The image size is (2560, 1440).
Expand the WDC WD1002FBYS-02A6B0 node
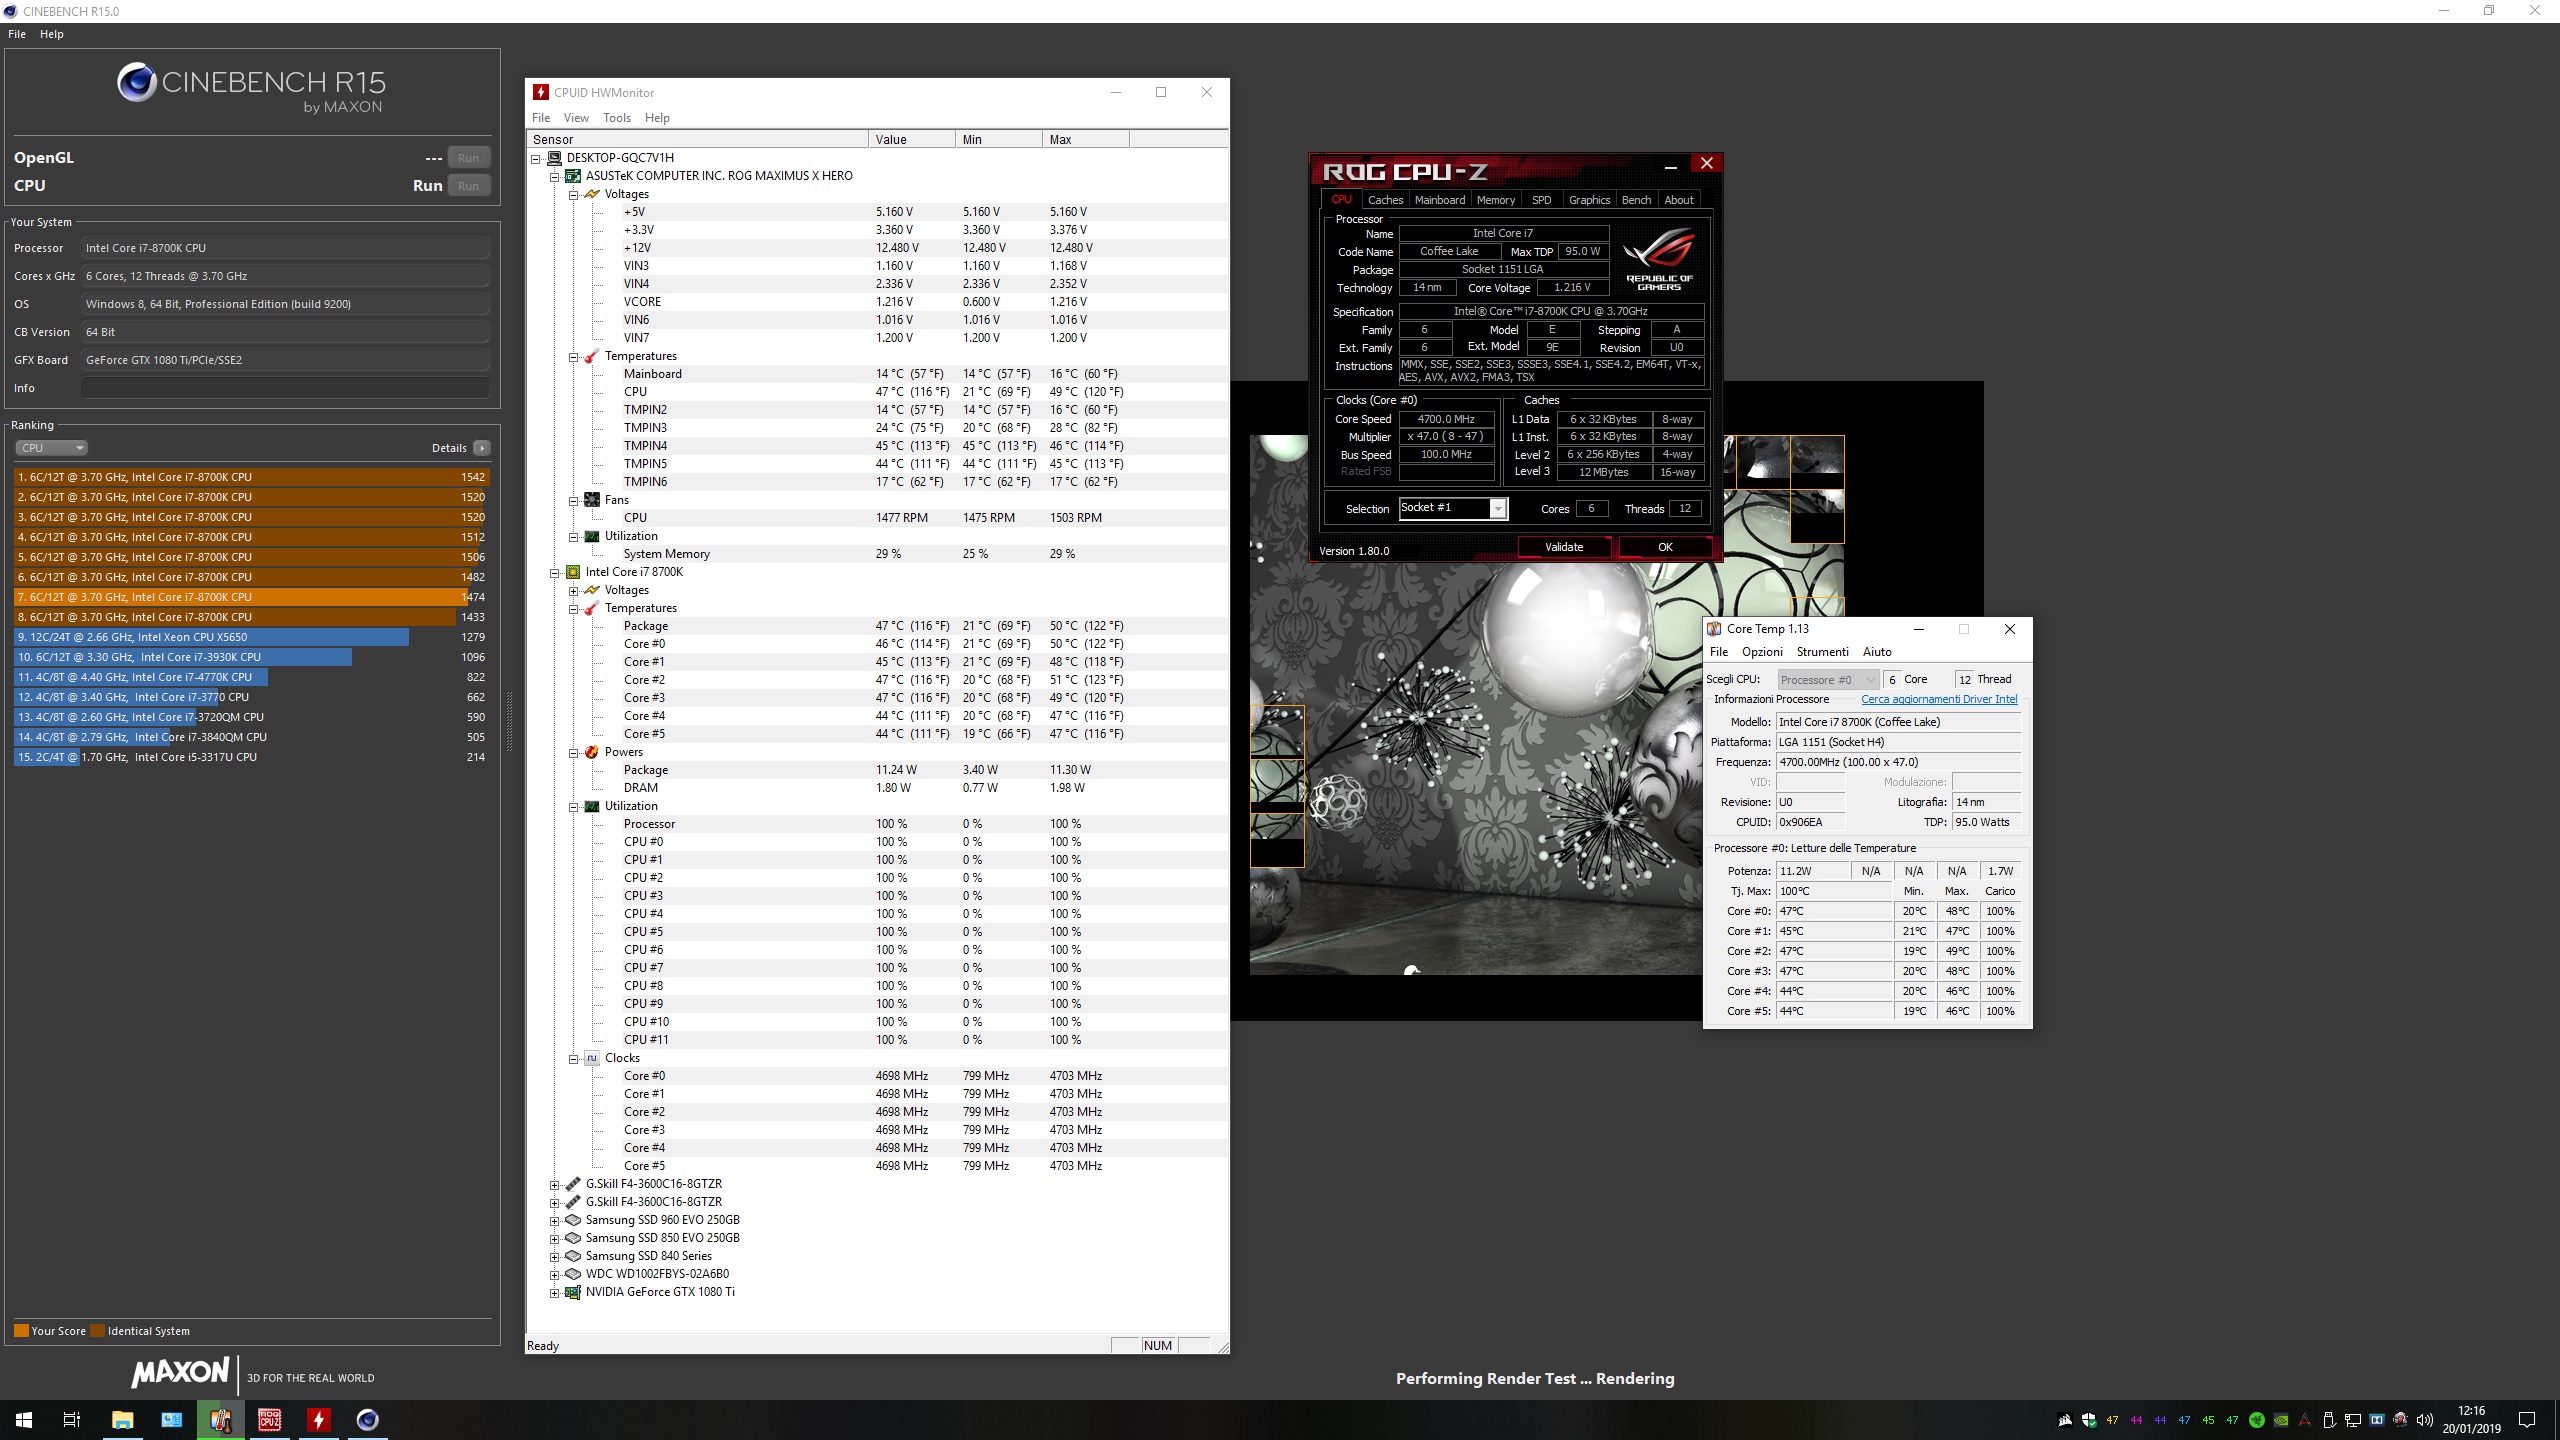(555, 1274)
